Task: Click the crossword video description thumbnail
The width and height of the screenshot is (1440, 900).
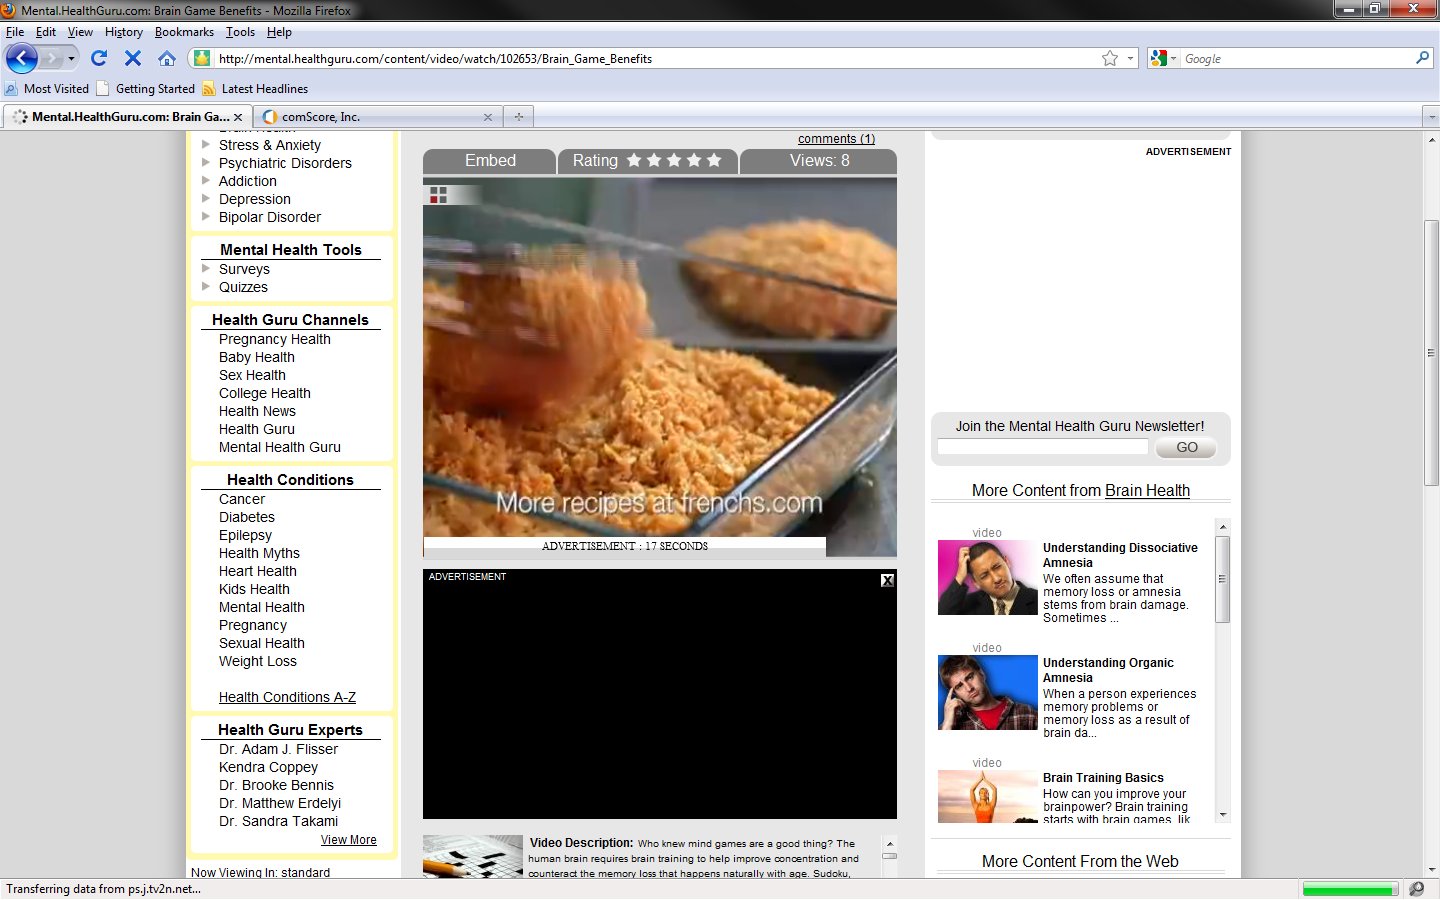Action: click(x=473, y=857)
